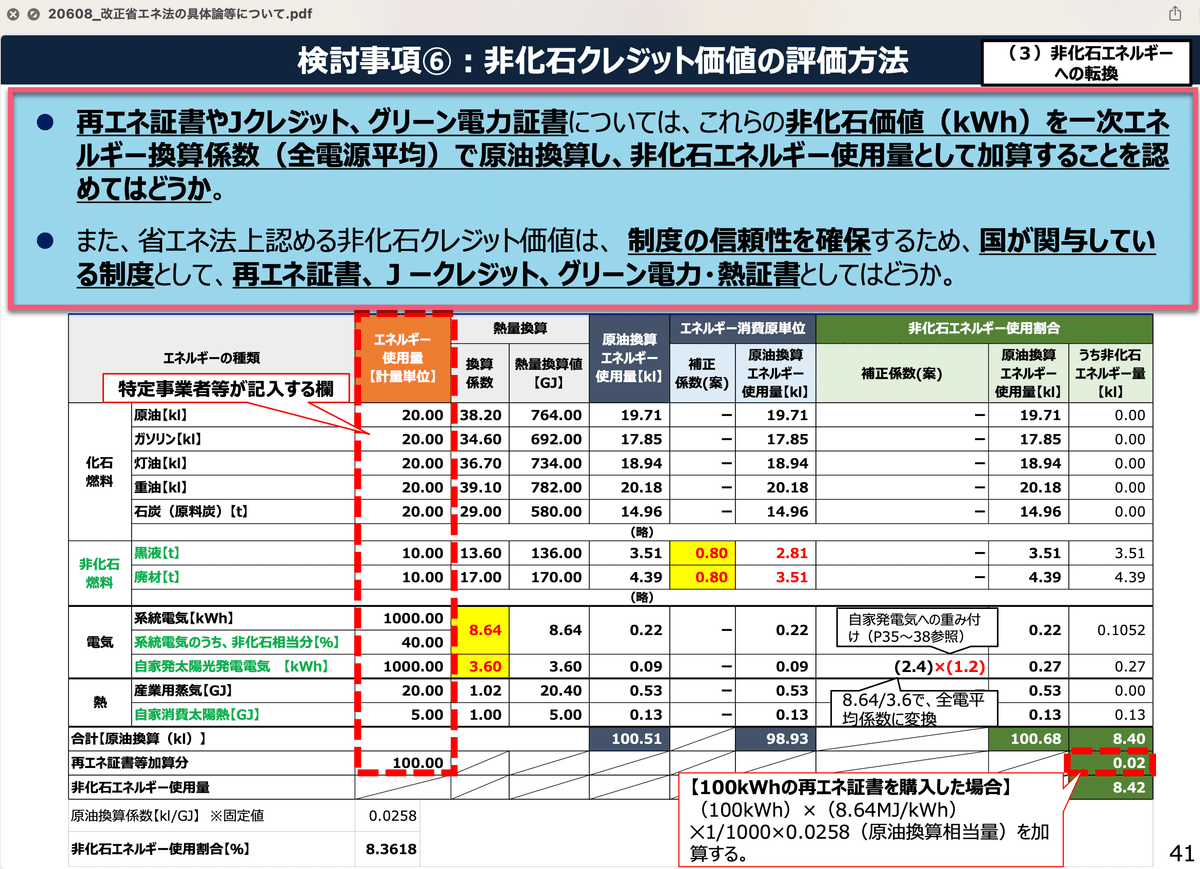Click the 系統電気【kWh】 row label
This screenshot has width=1200, height=869.
182,618
